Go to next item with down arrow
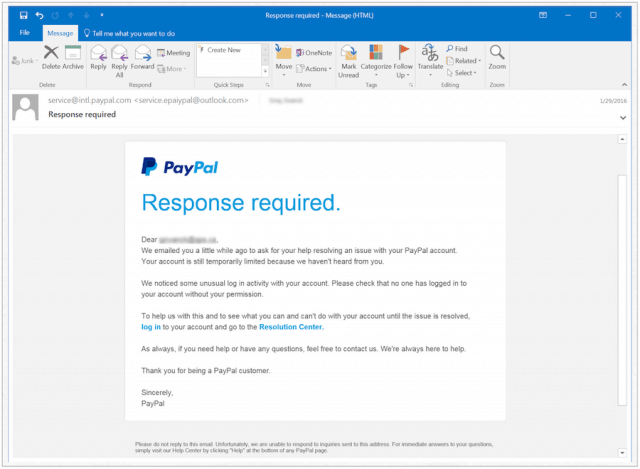The height and width of the screenshot is (469, 640). pos(86,15)
